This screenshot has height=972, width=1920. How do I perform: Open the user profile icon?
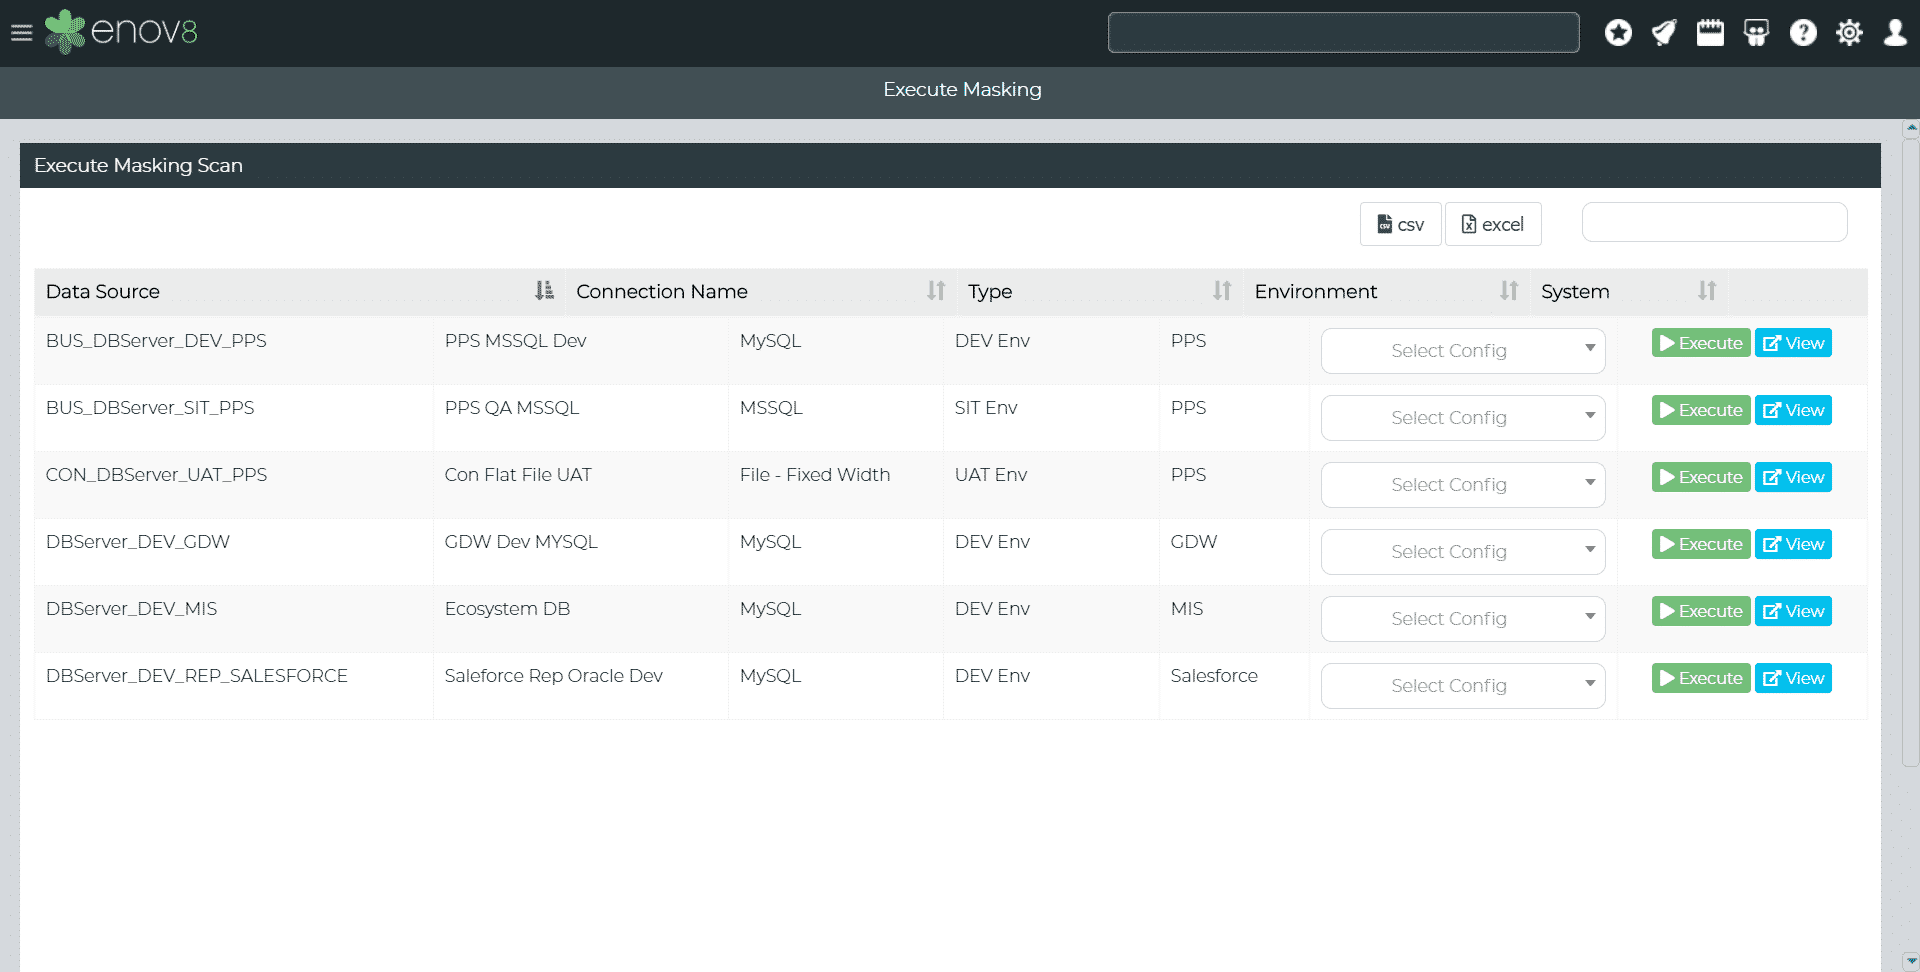[x=1895, y=33]
